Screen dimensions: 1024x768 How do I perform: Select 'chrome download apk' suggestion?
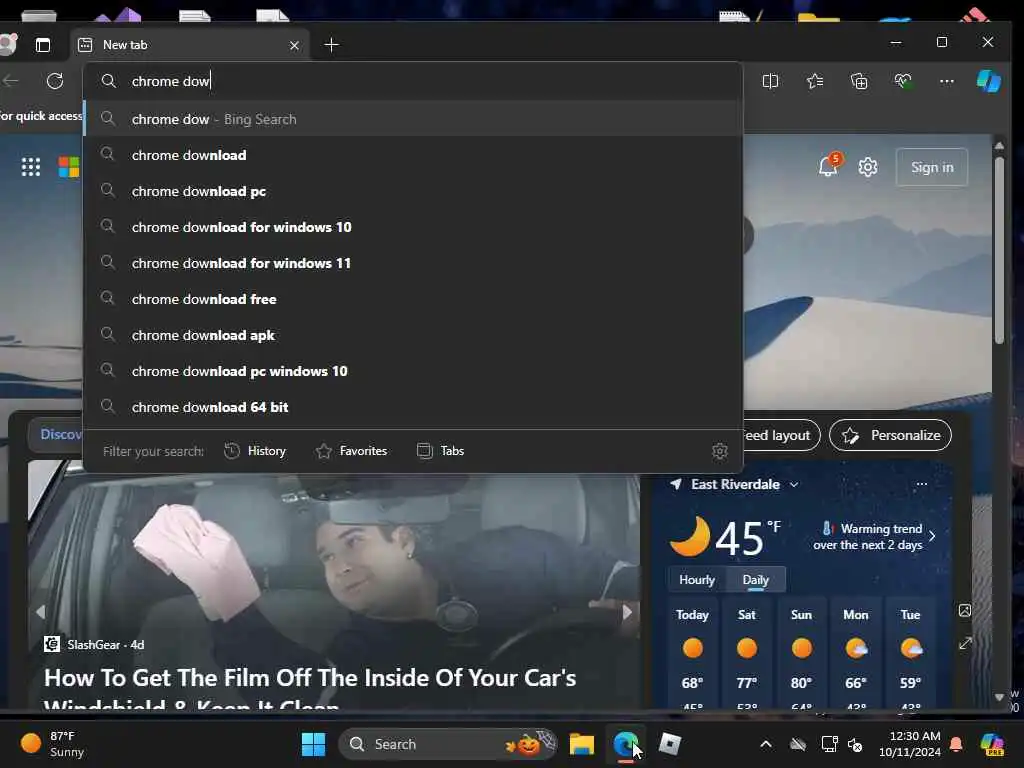(413, 334)
